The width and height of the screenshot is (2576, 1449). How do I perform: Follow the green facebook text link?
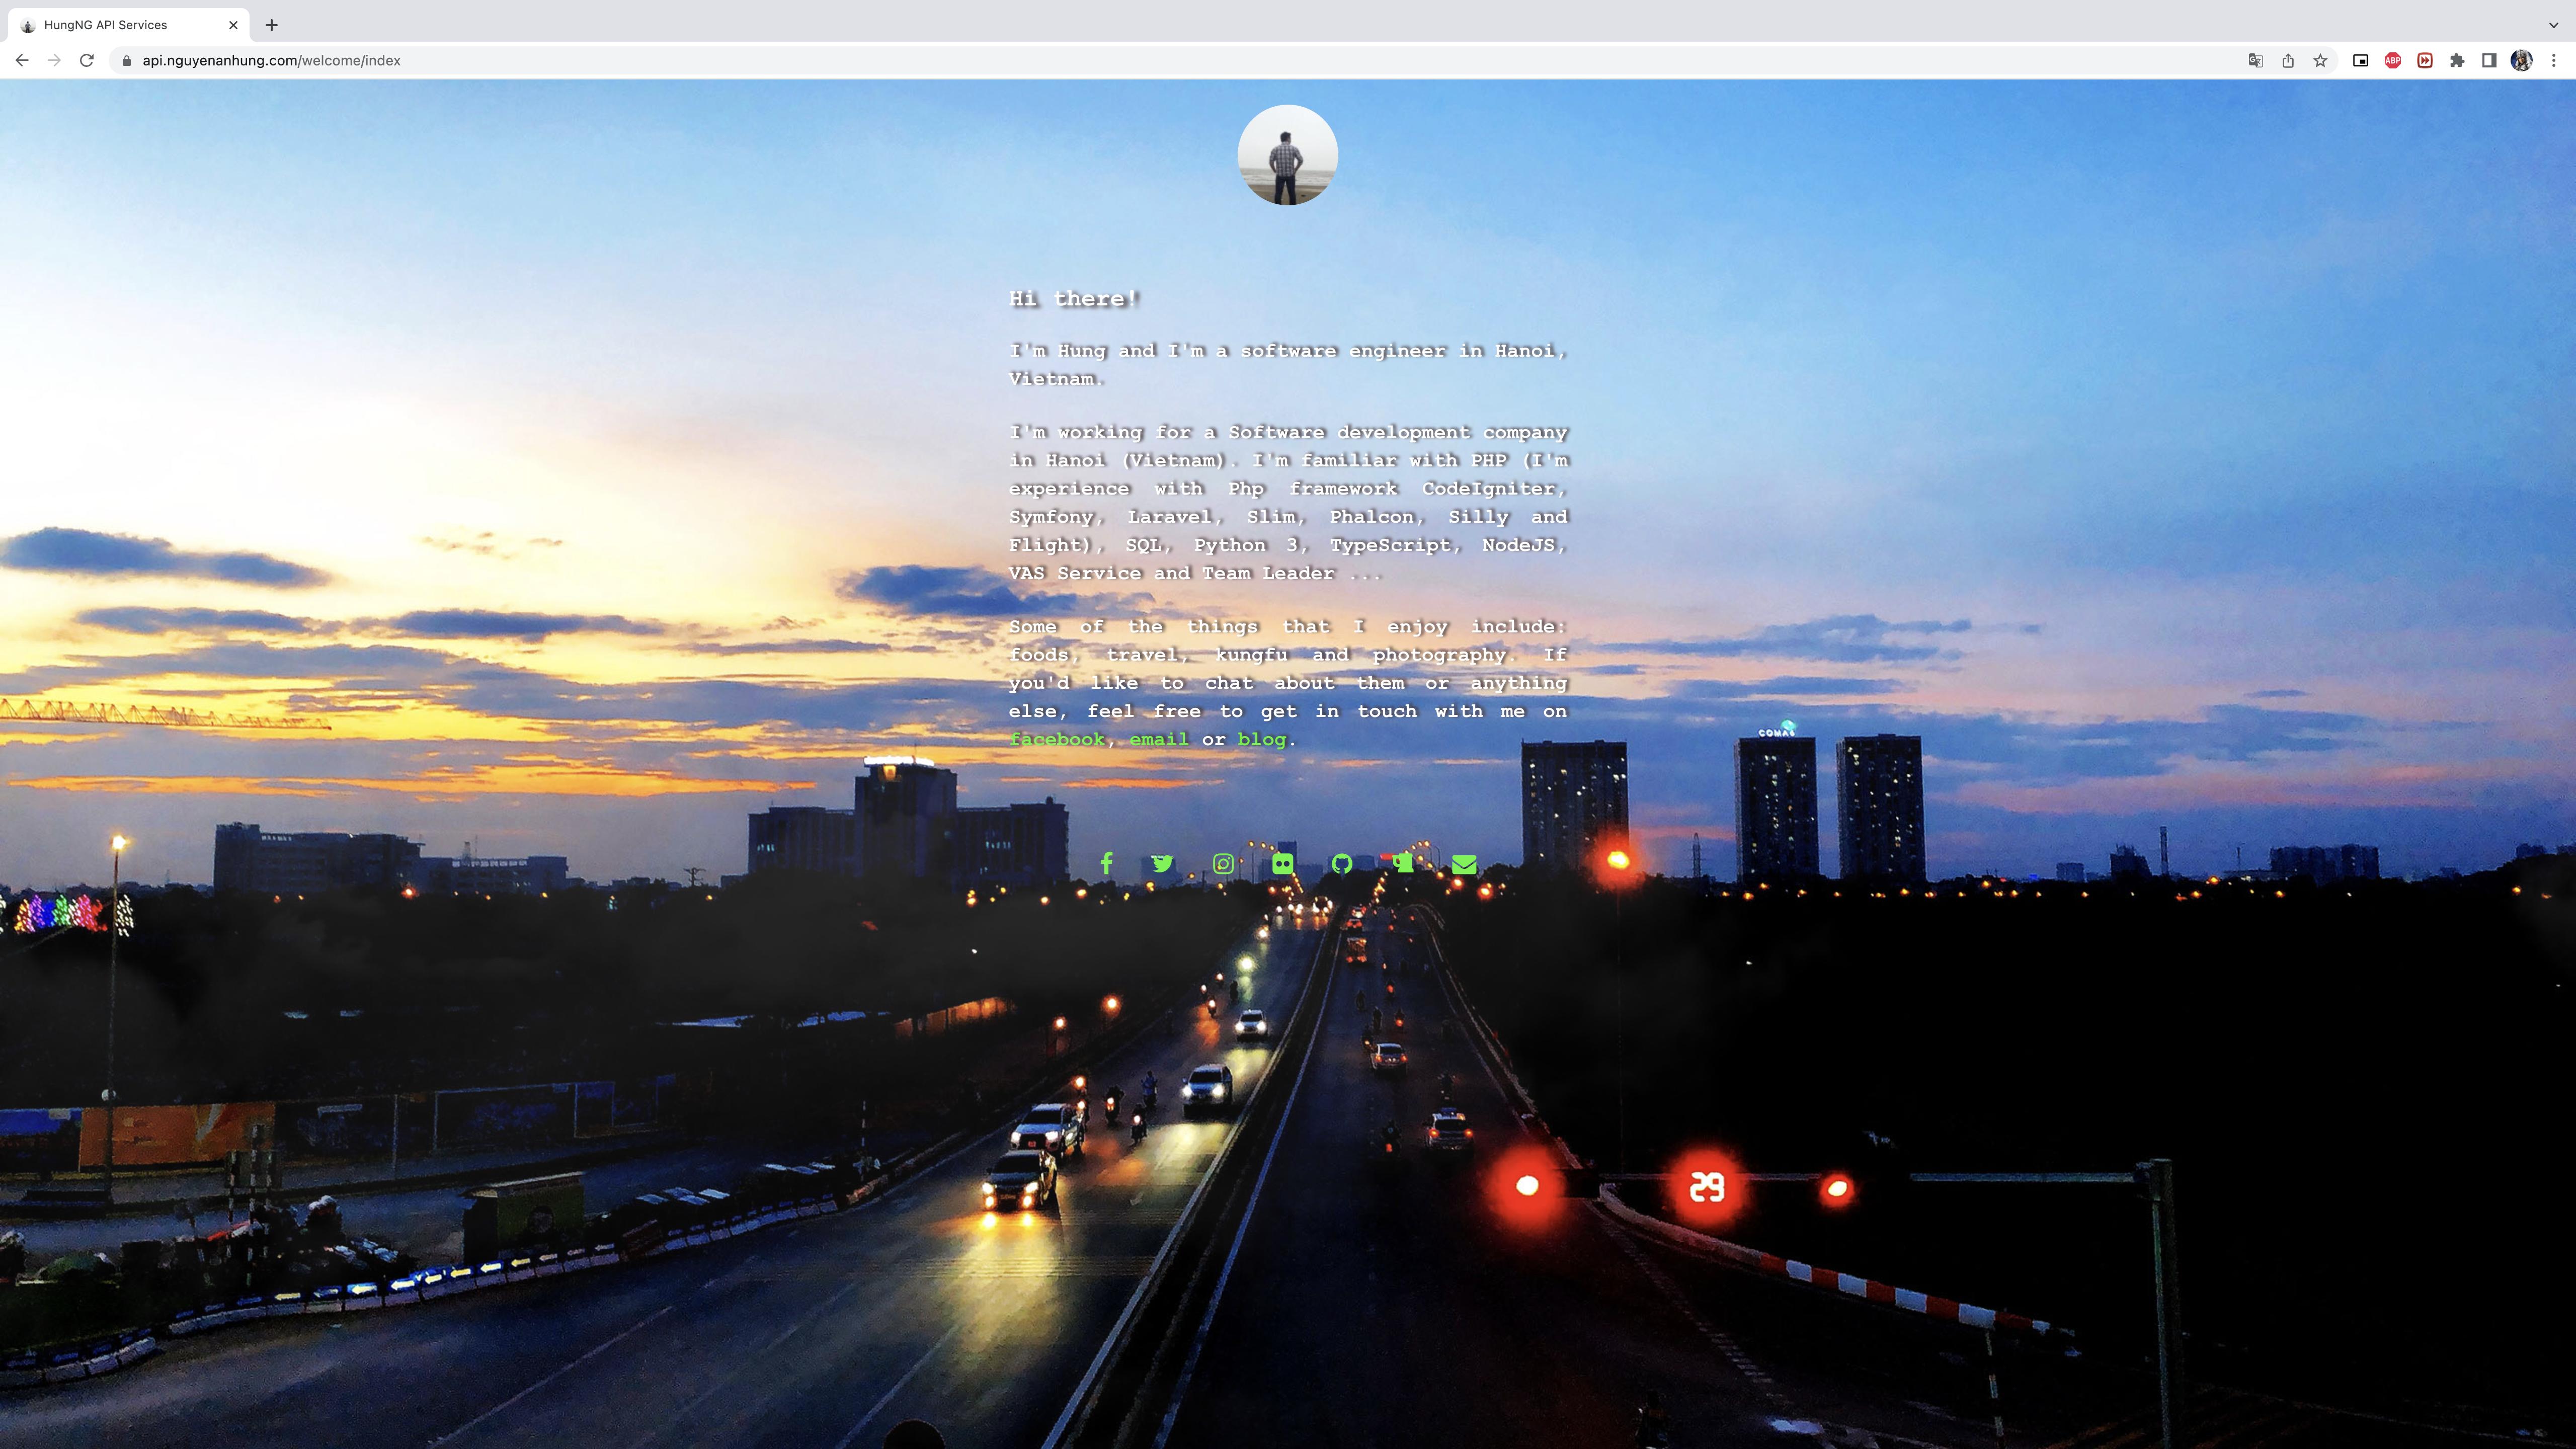coord(1057,739)
